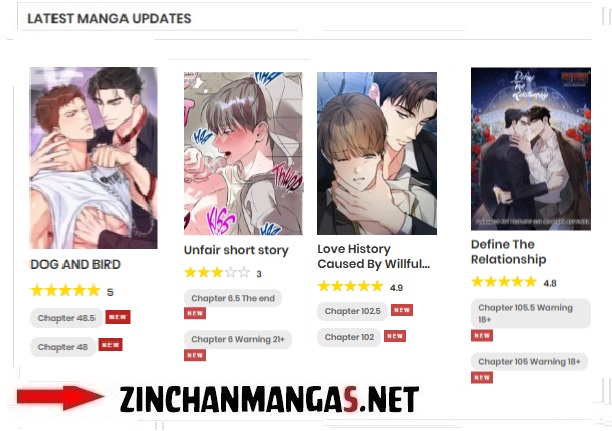612x431 pixels.
Task: Click the three-star rating of Unfair short story
Action: point(217,272)
